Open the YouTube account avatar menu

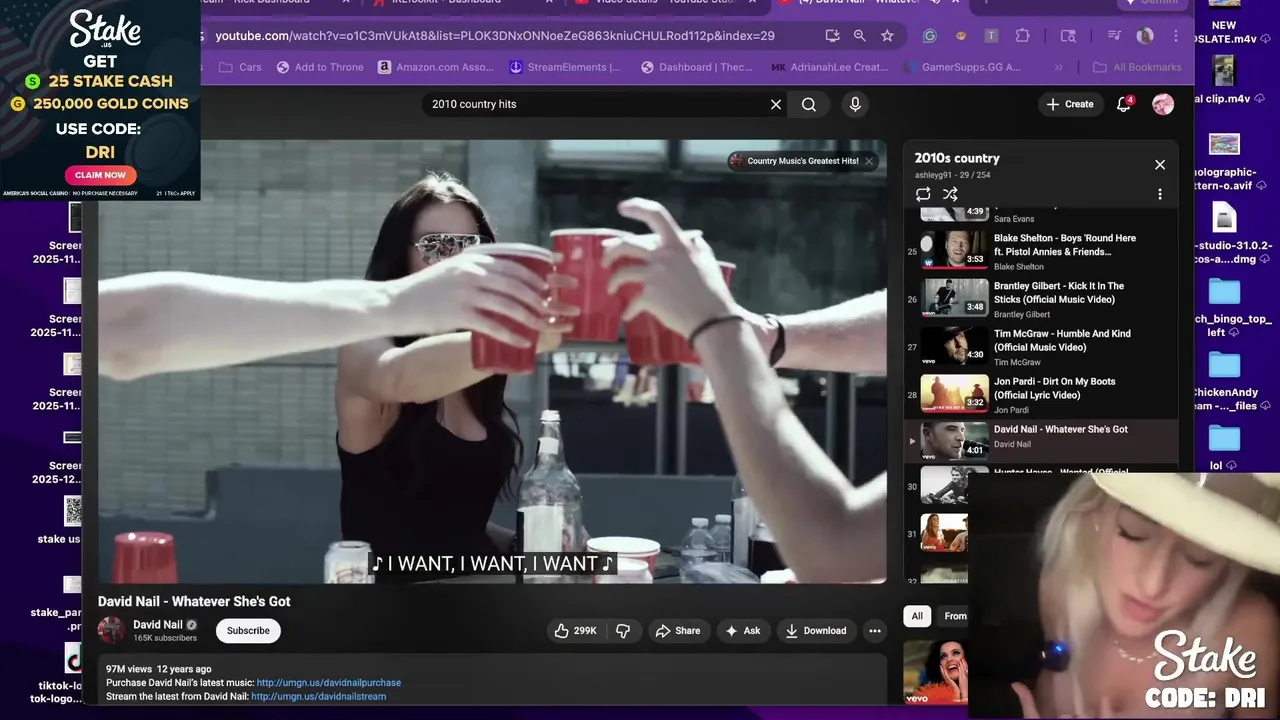click(x=1163, y=104)
